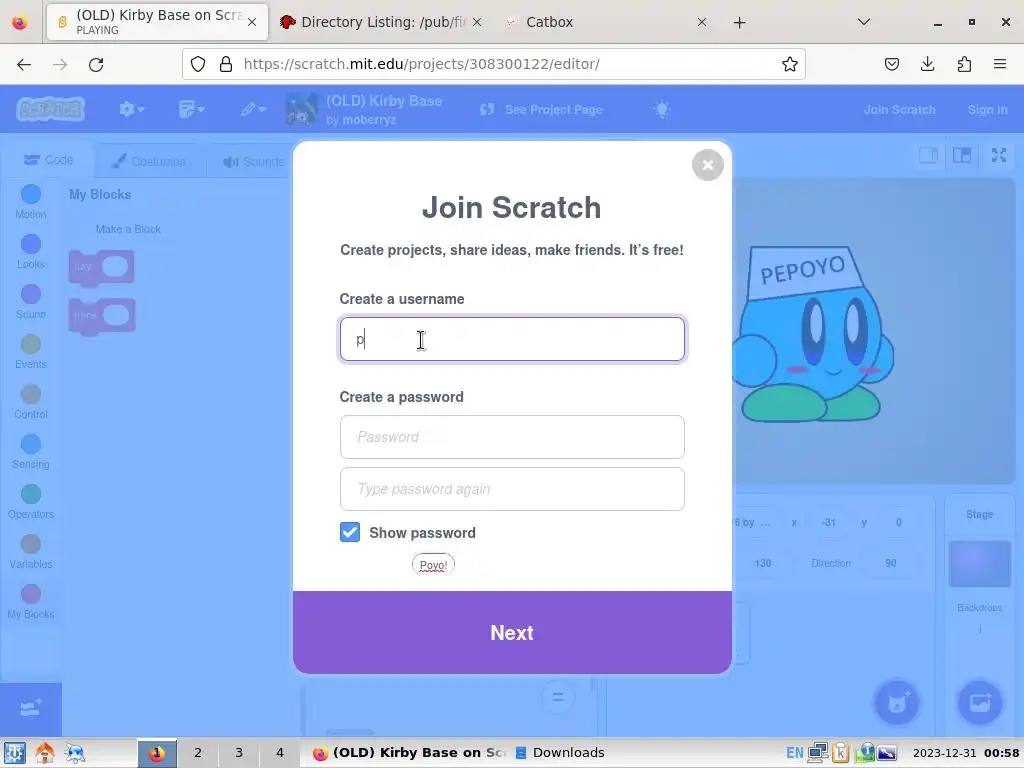Viewport: 1024px width, 768px height.
Task: Open the Scratch File menu dropdown
Action: 191,109
